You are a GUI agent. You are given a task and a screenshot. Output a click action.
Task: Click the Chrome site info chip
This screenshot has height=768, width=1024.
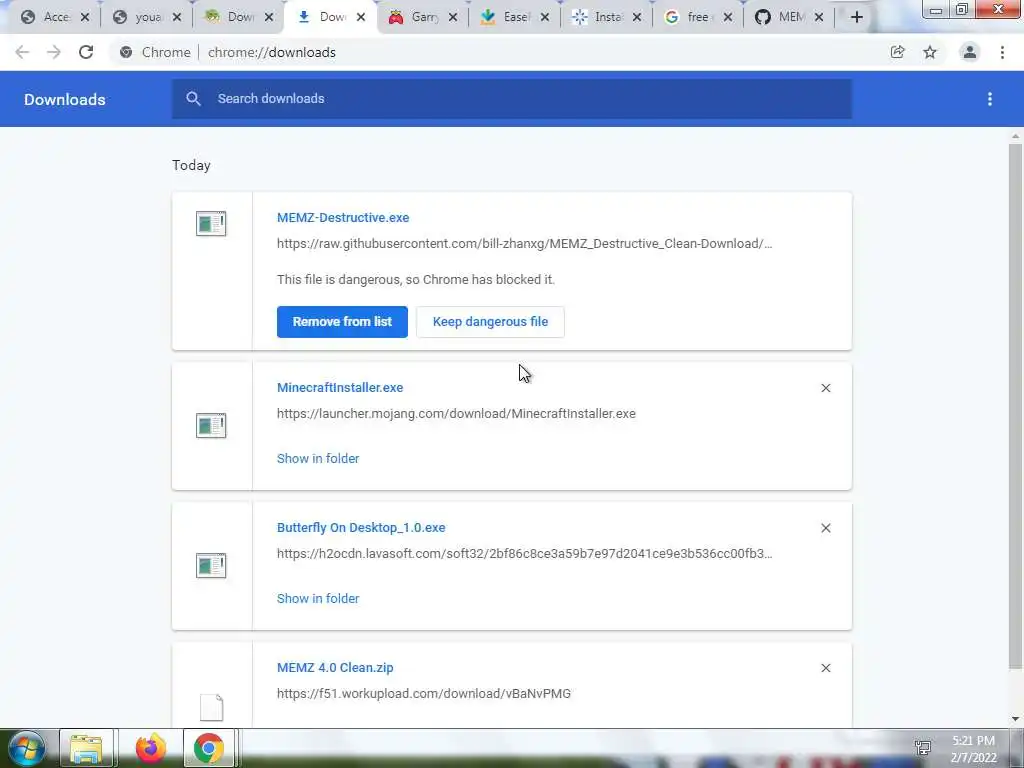(155, 52)
